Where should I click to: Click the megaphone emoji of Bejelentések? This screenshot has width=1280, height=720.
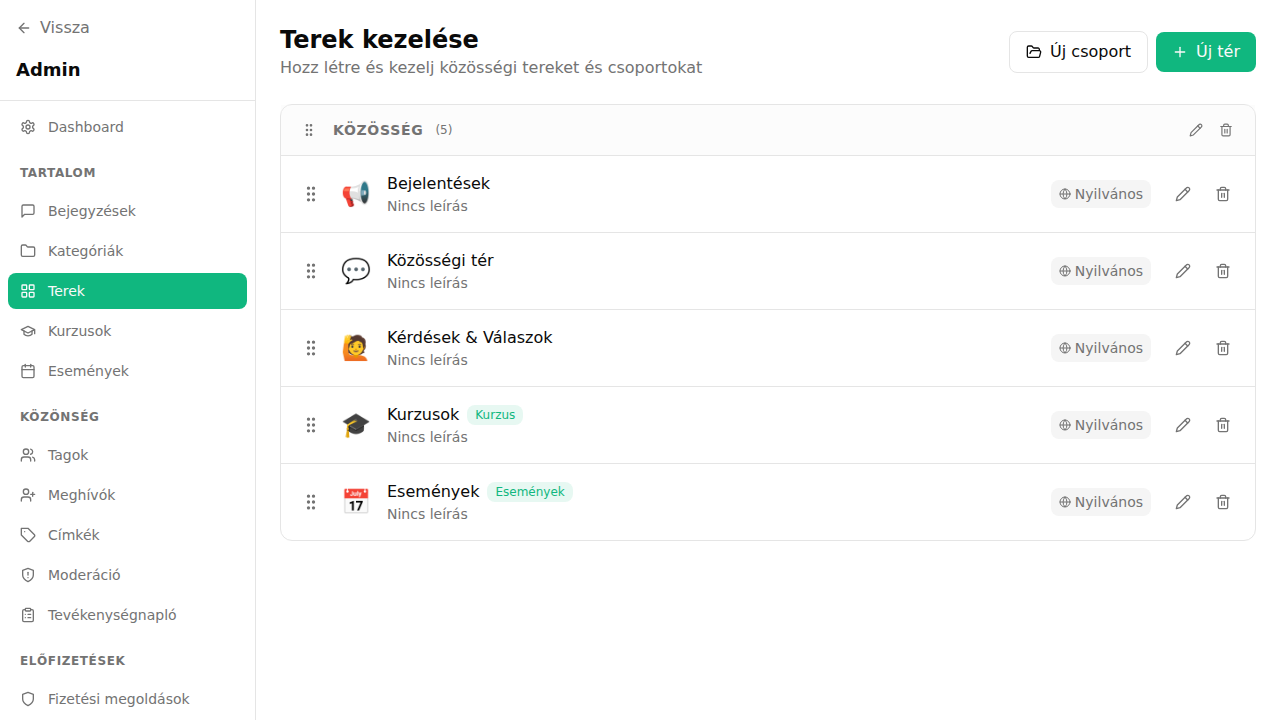[x=355, y=193]
